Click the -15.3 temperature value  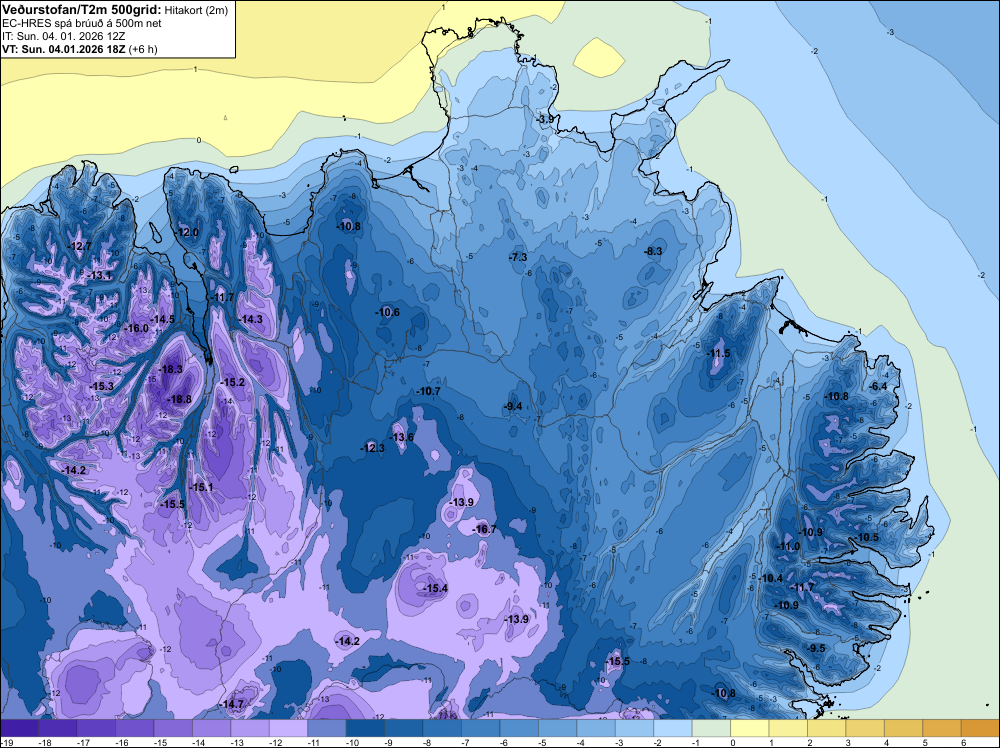click(101, 386)
